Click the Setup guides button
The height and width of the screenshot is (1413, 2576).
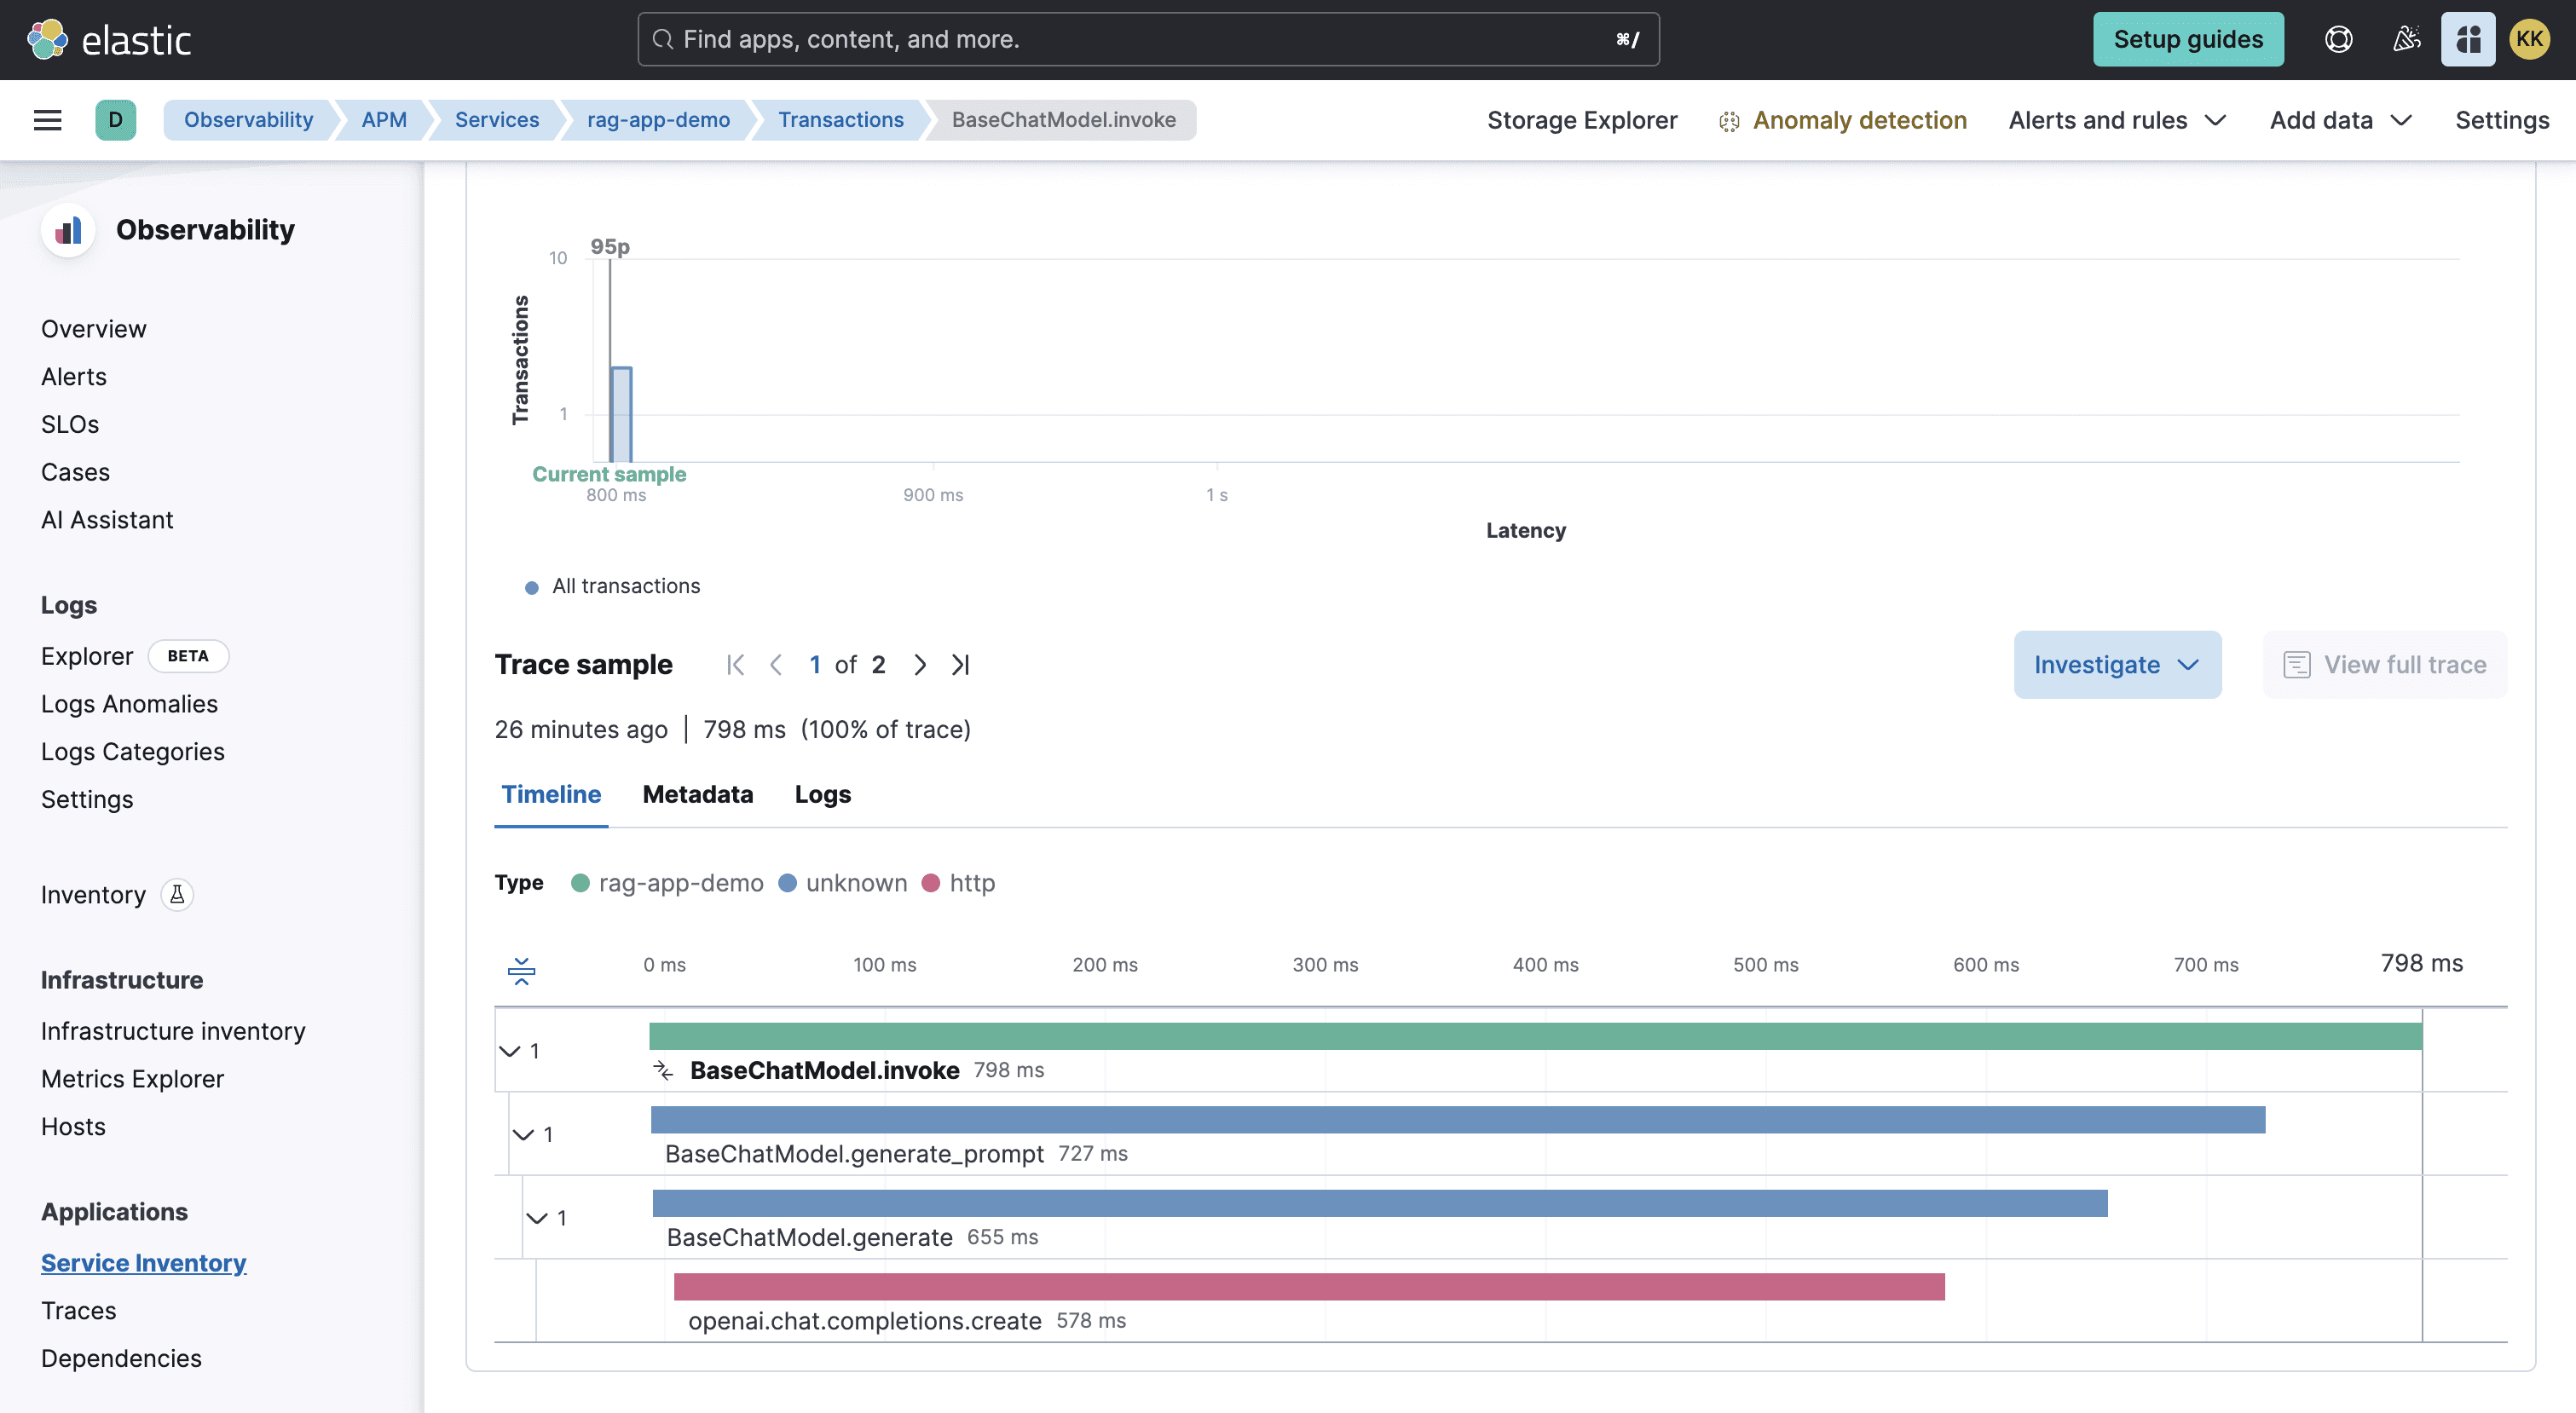tap(2188, 39)
